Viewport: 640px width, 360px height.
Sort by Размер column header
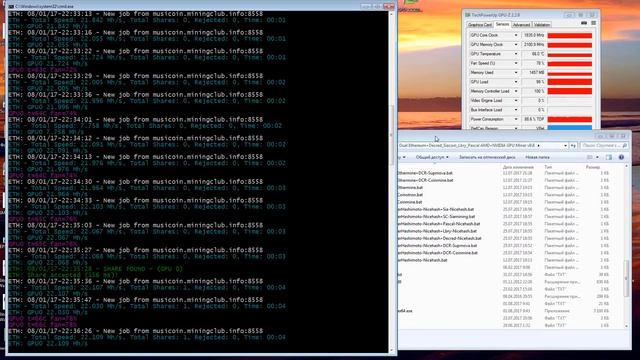(x=593, y=167)
